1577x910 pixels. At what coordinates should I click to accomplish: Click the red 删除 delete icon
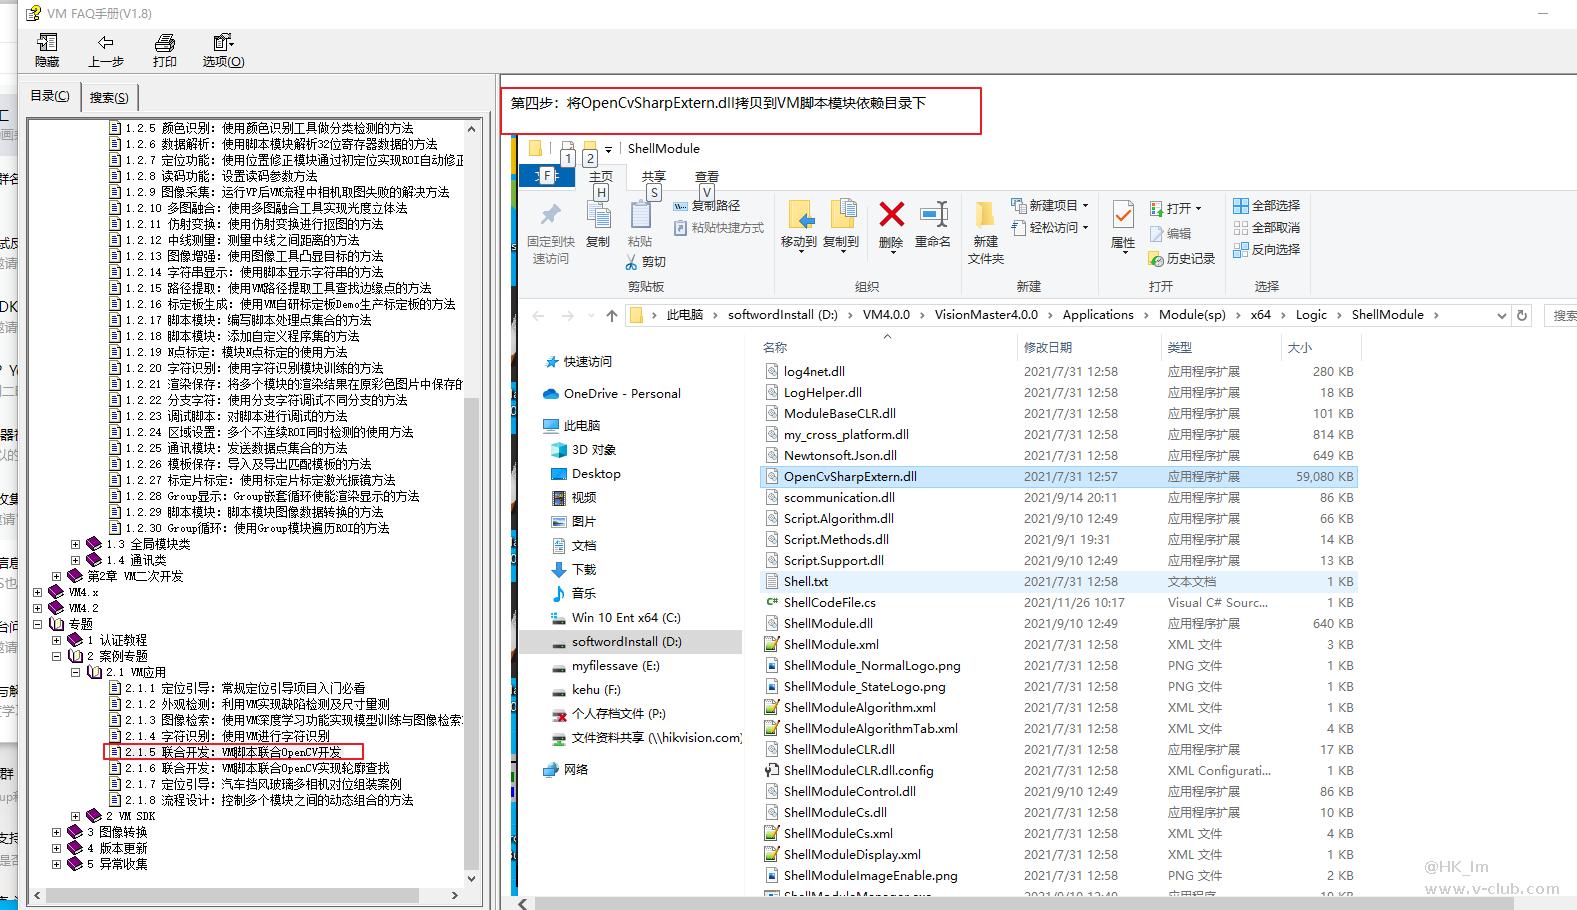[891, 215]
